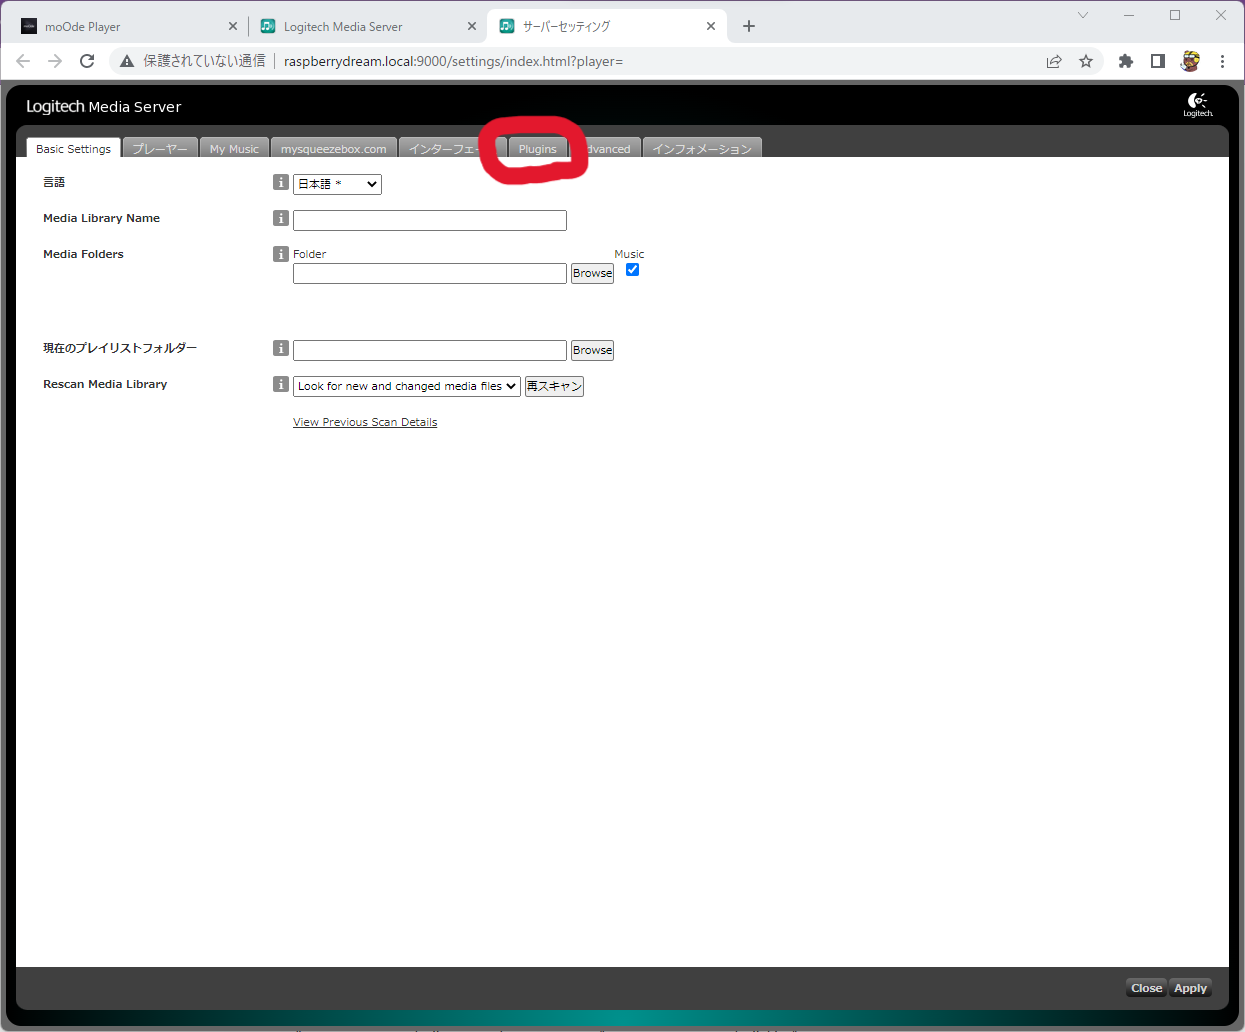Click the playlist folder path field
The image size is (1245, 1032).
pos(430,350)
